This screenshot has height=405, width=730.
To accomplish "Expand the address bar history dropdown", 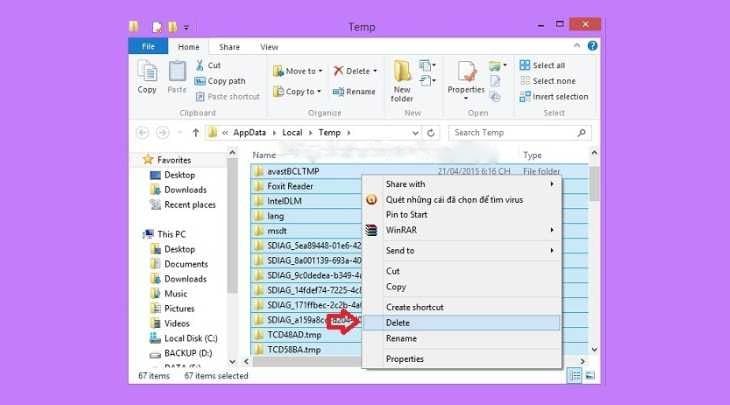I will 415,133.
